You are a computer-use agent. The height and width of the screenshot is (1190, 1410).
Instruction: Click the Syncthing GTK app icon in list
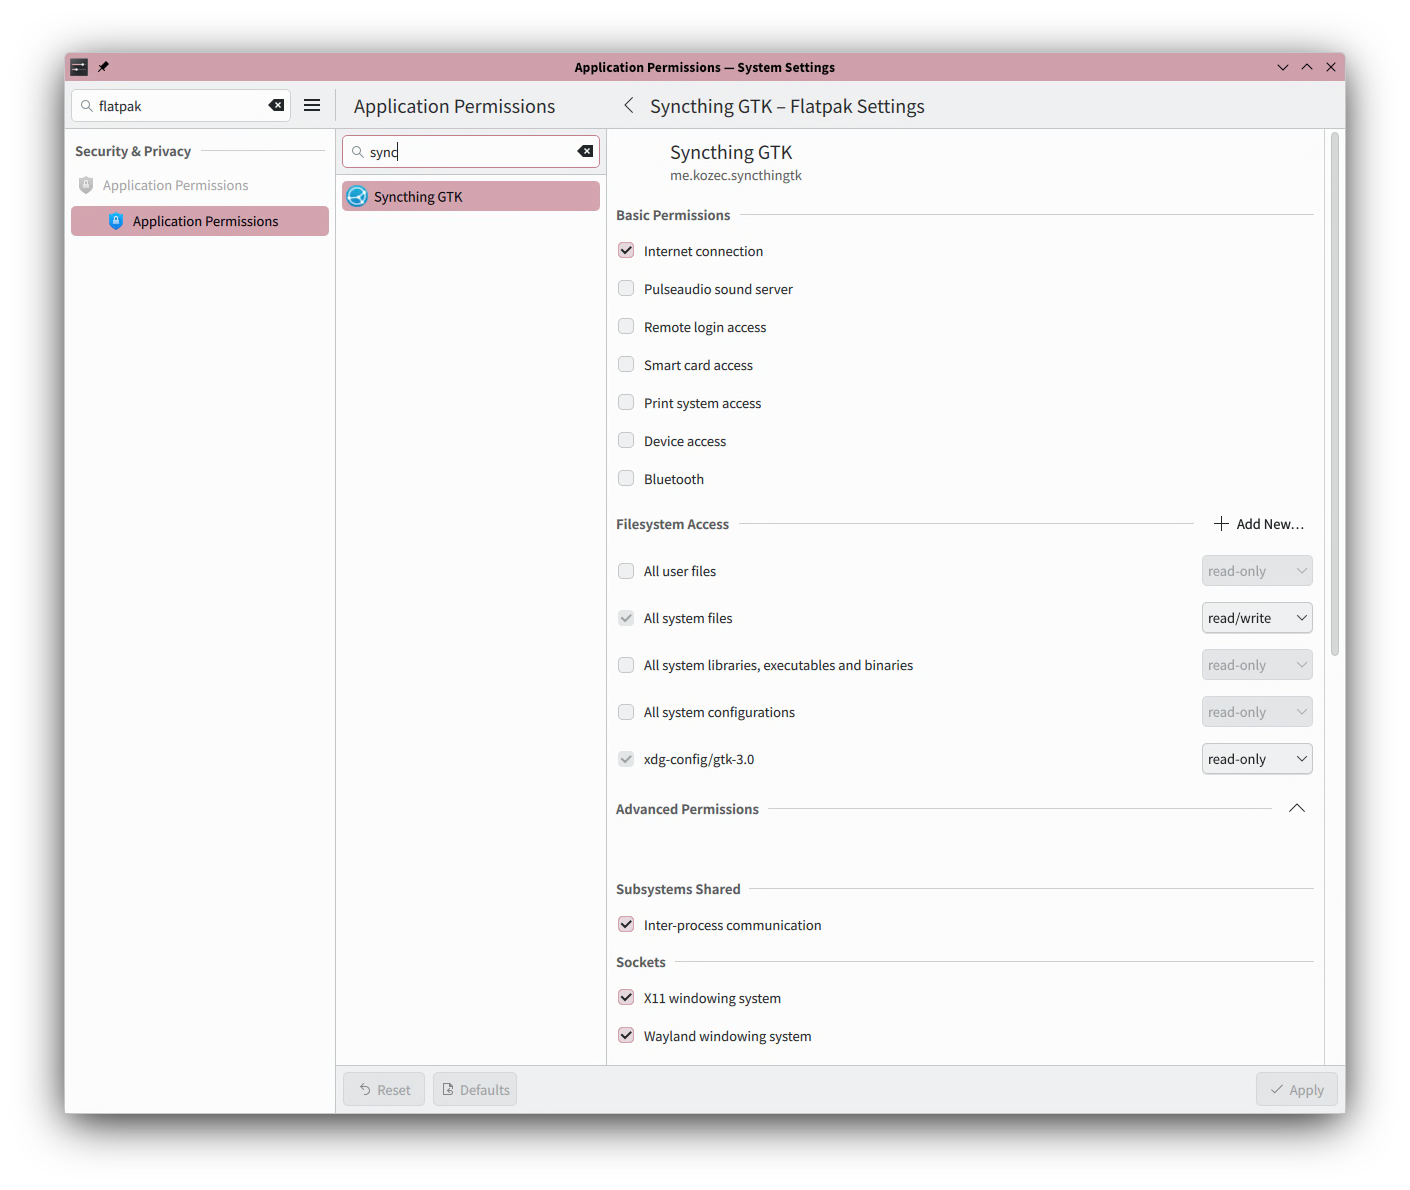pos(357,196)
